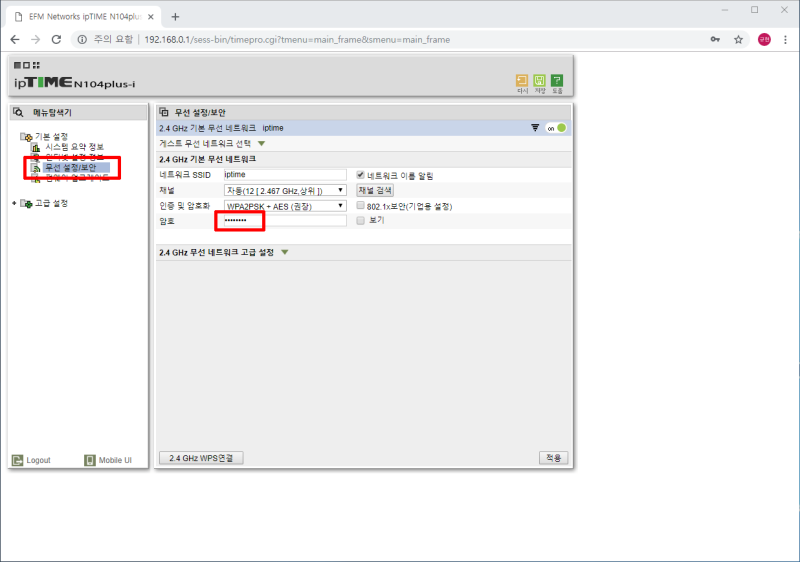Click the 2.4 GHz WPS연결 button

pyautogui.click(x=201, y=458)
